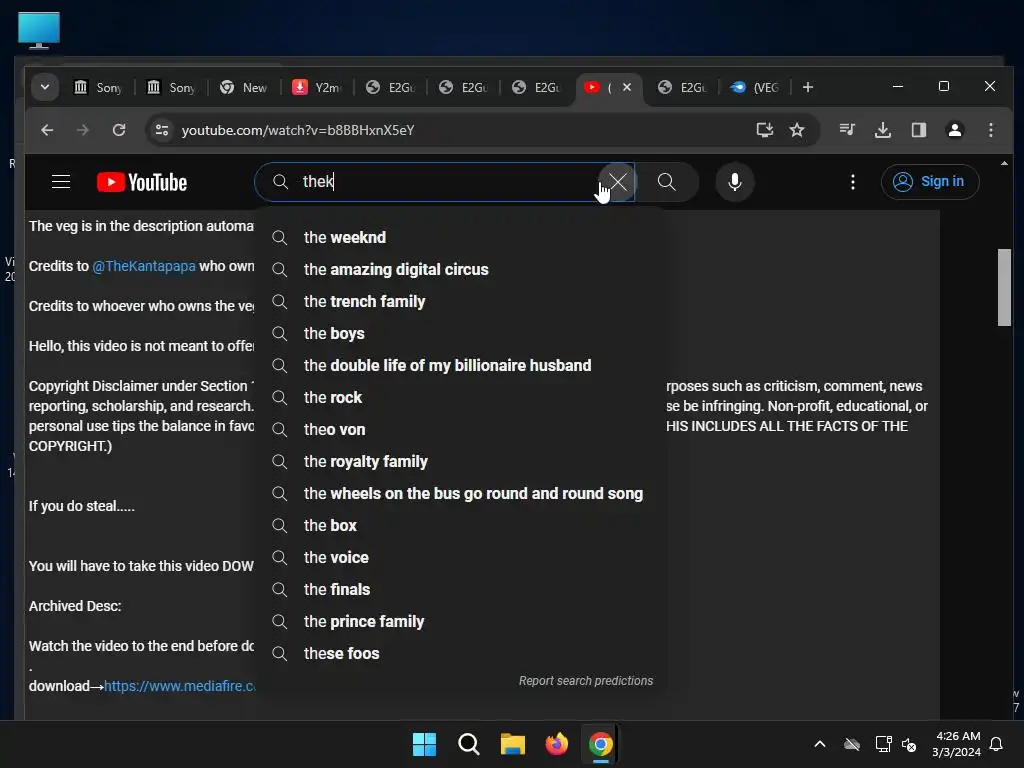Click the page vertical scrollbar thumb
This screenshot has height=768, width=1024.
click(x=1004, y=287)
